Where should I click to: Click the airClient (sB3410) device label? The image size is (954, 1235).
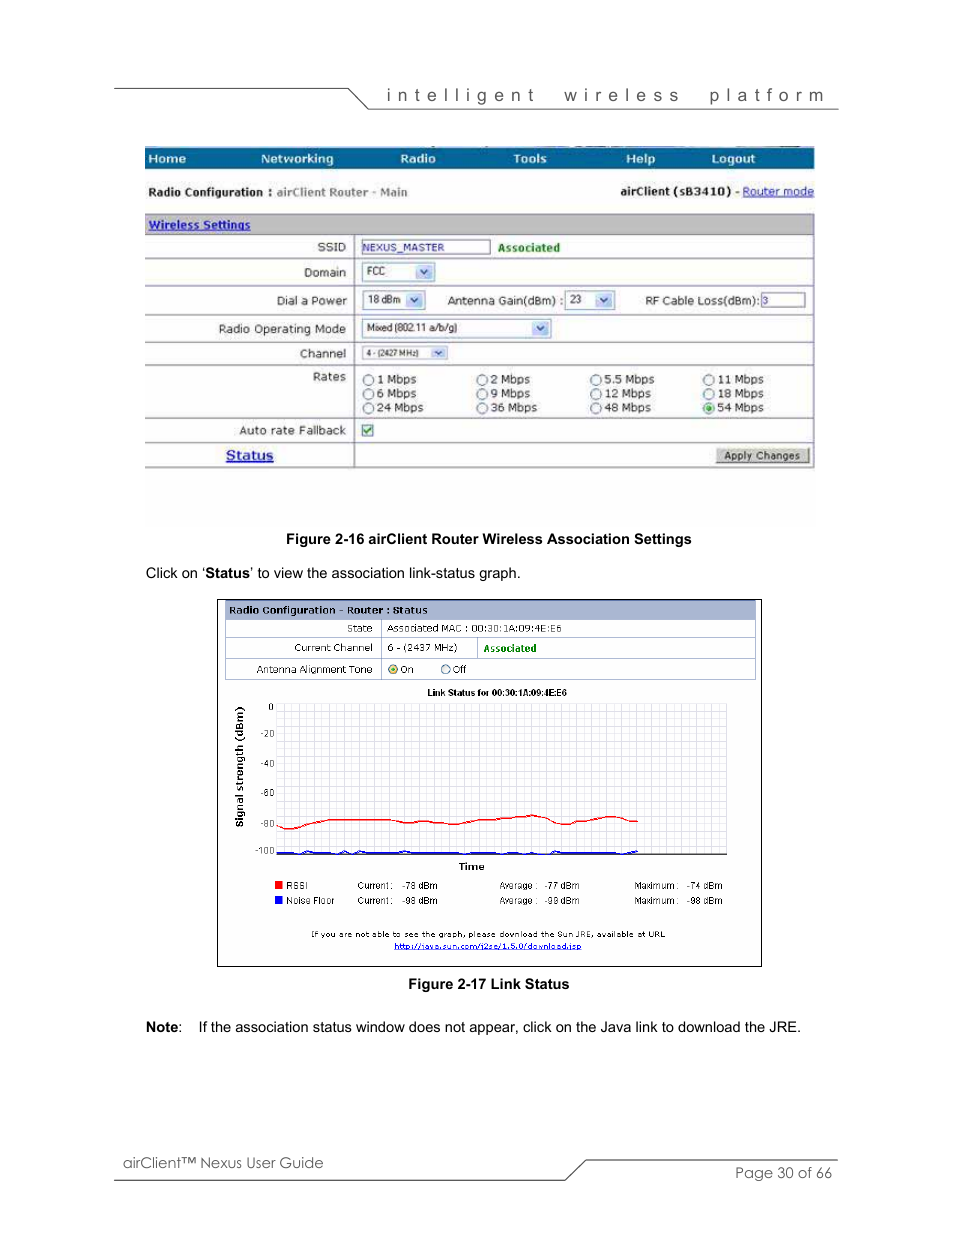[676, 192]
